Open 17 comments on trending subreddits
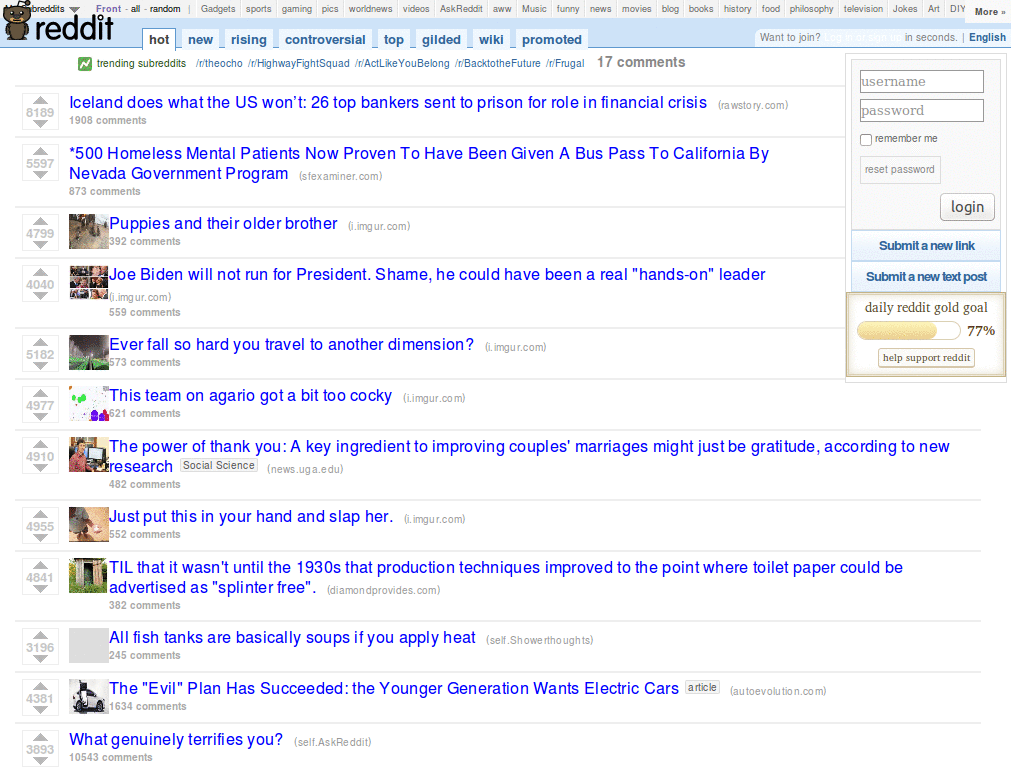Screen dimensions: 1024x768 [x=641, y=63]
